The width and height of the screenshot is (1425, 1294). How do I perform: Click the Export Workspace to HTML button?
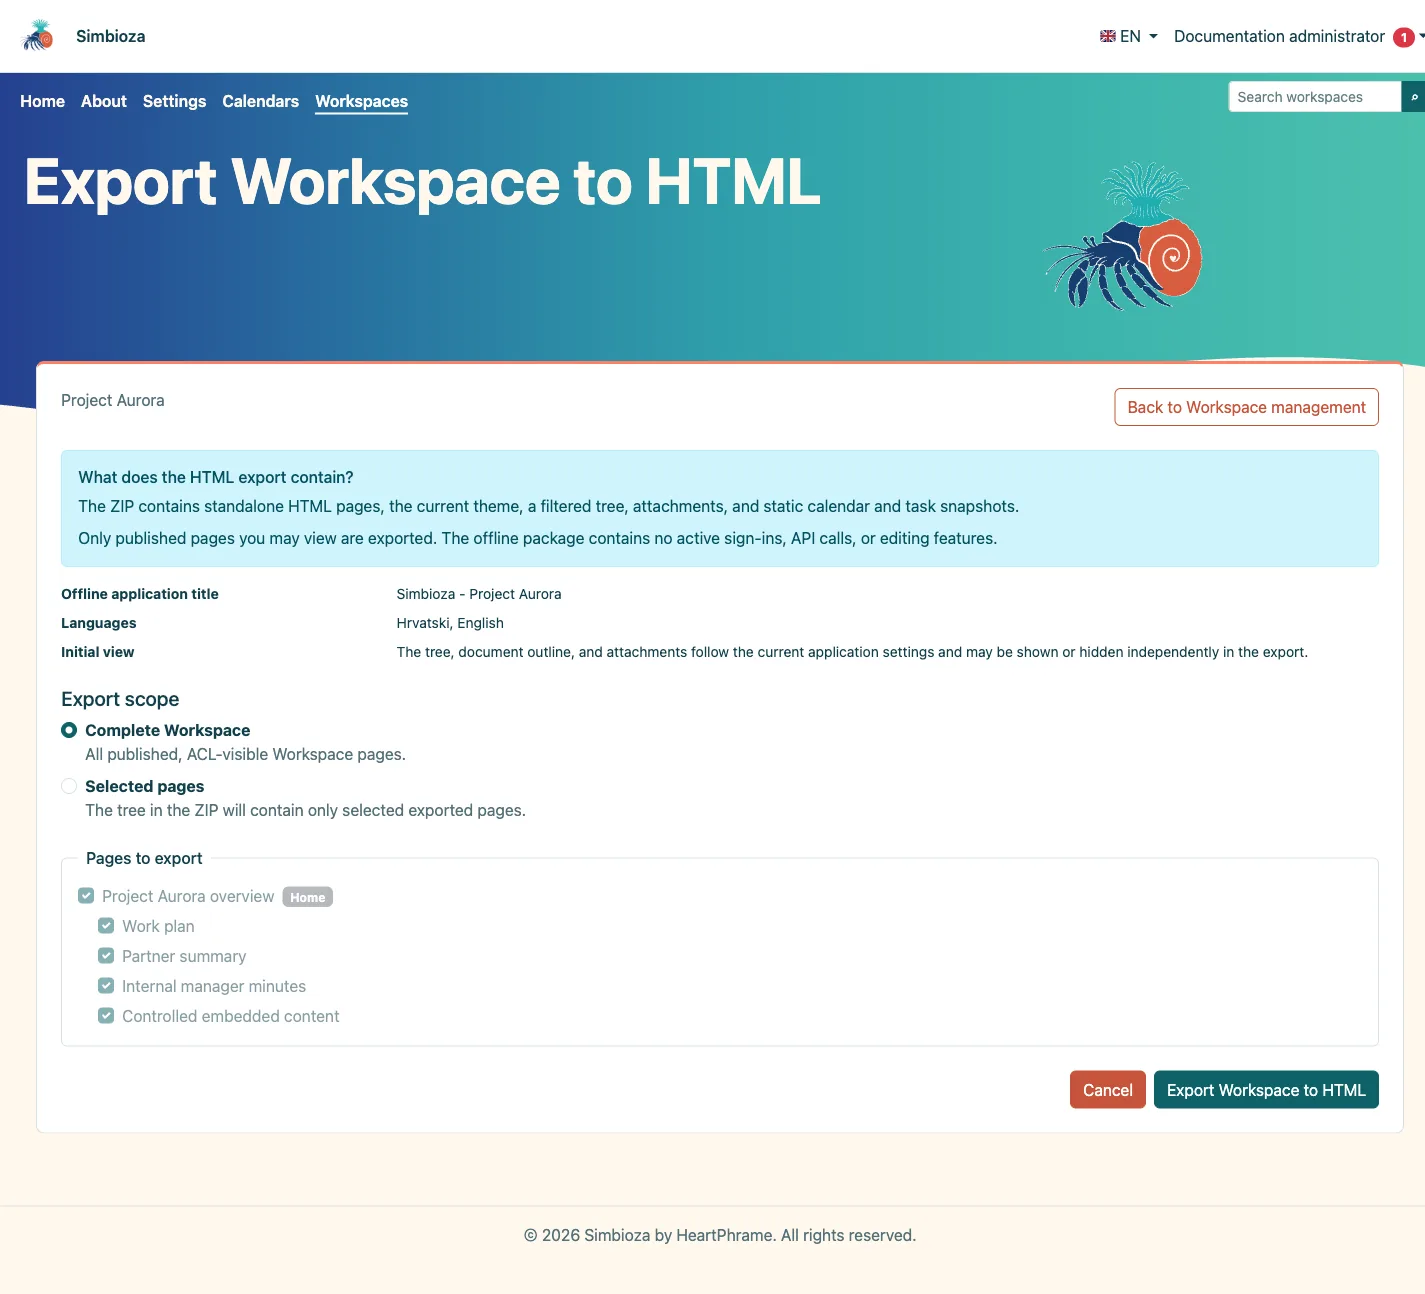[x=1266, y=1090]
